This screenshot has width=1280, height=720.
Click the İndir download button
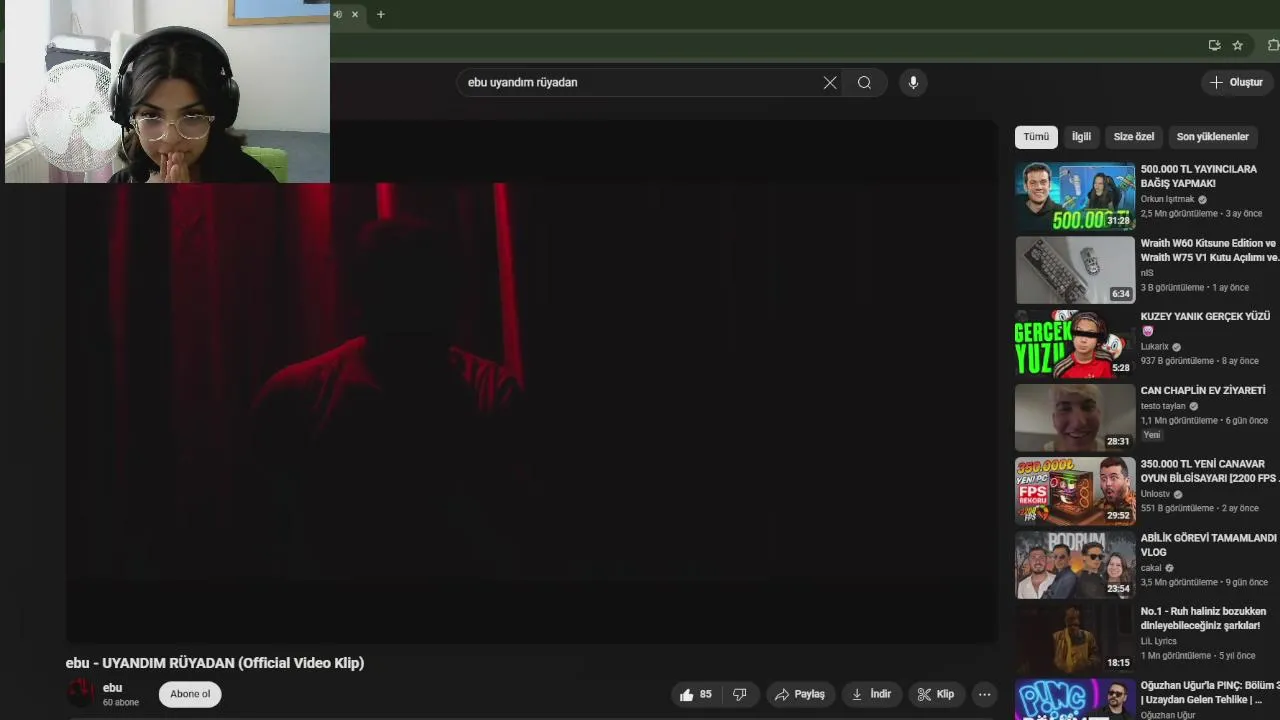click(x=871, y=694)
